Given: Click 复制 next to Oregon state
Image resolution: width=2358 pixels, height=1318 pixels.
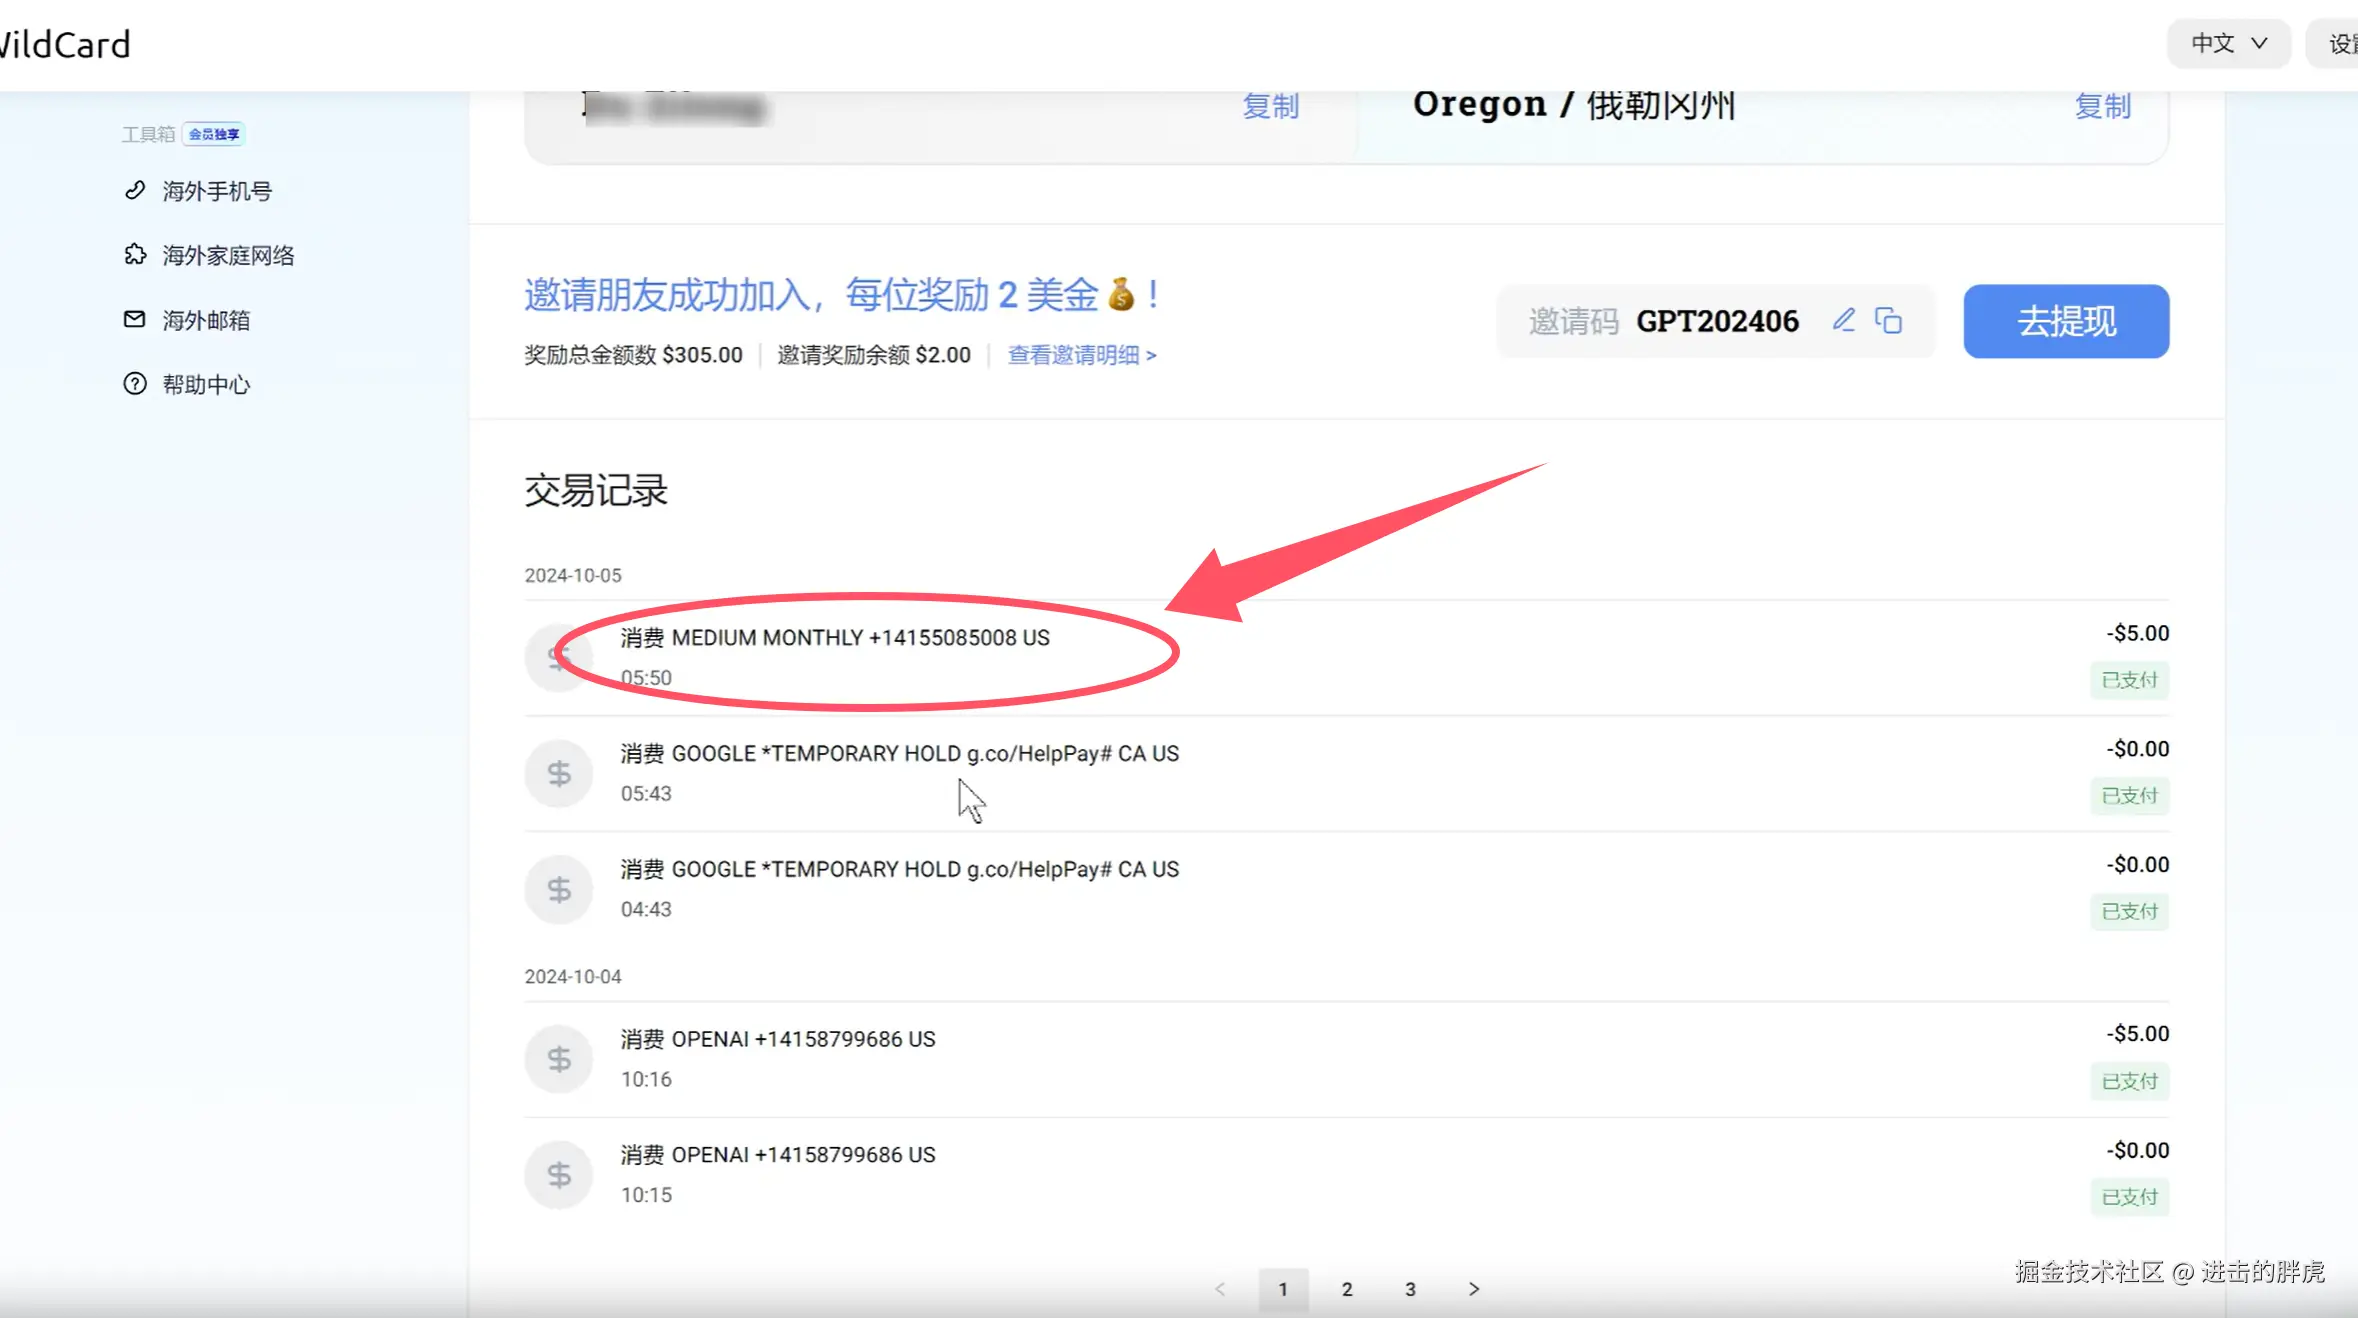Looking at the screenshot, I should tap(2102, 106).
